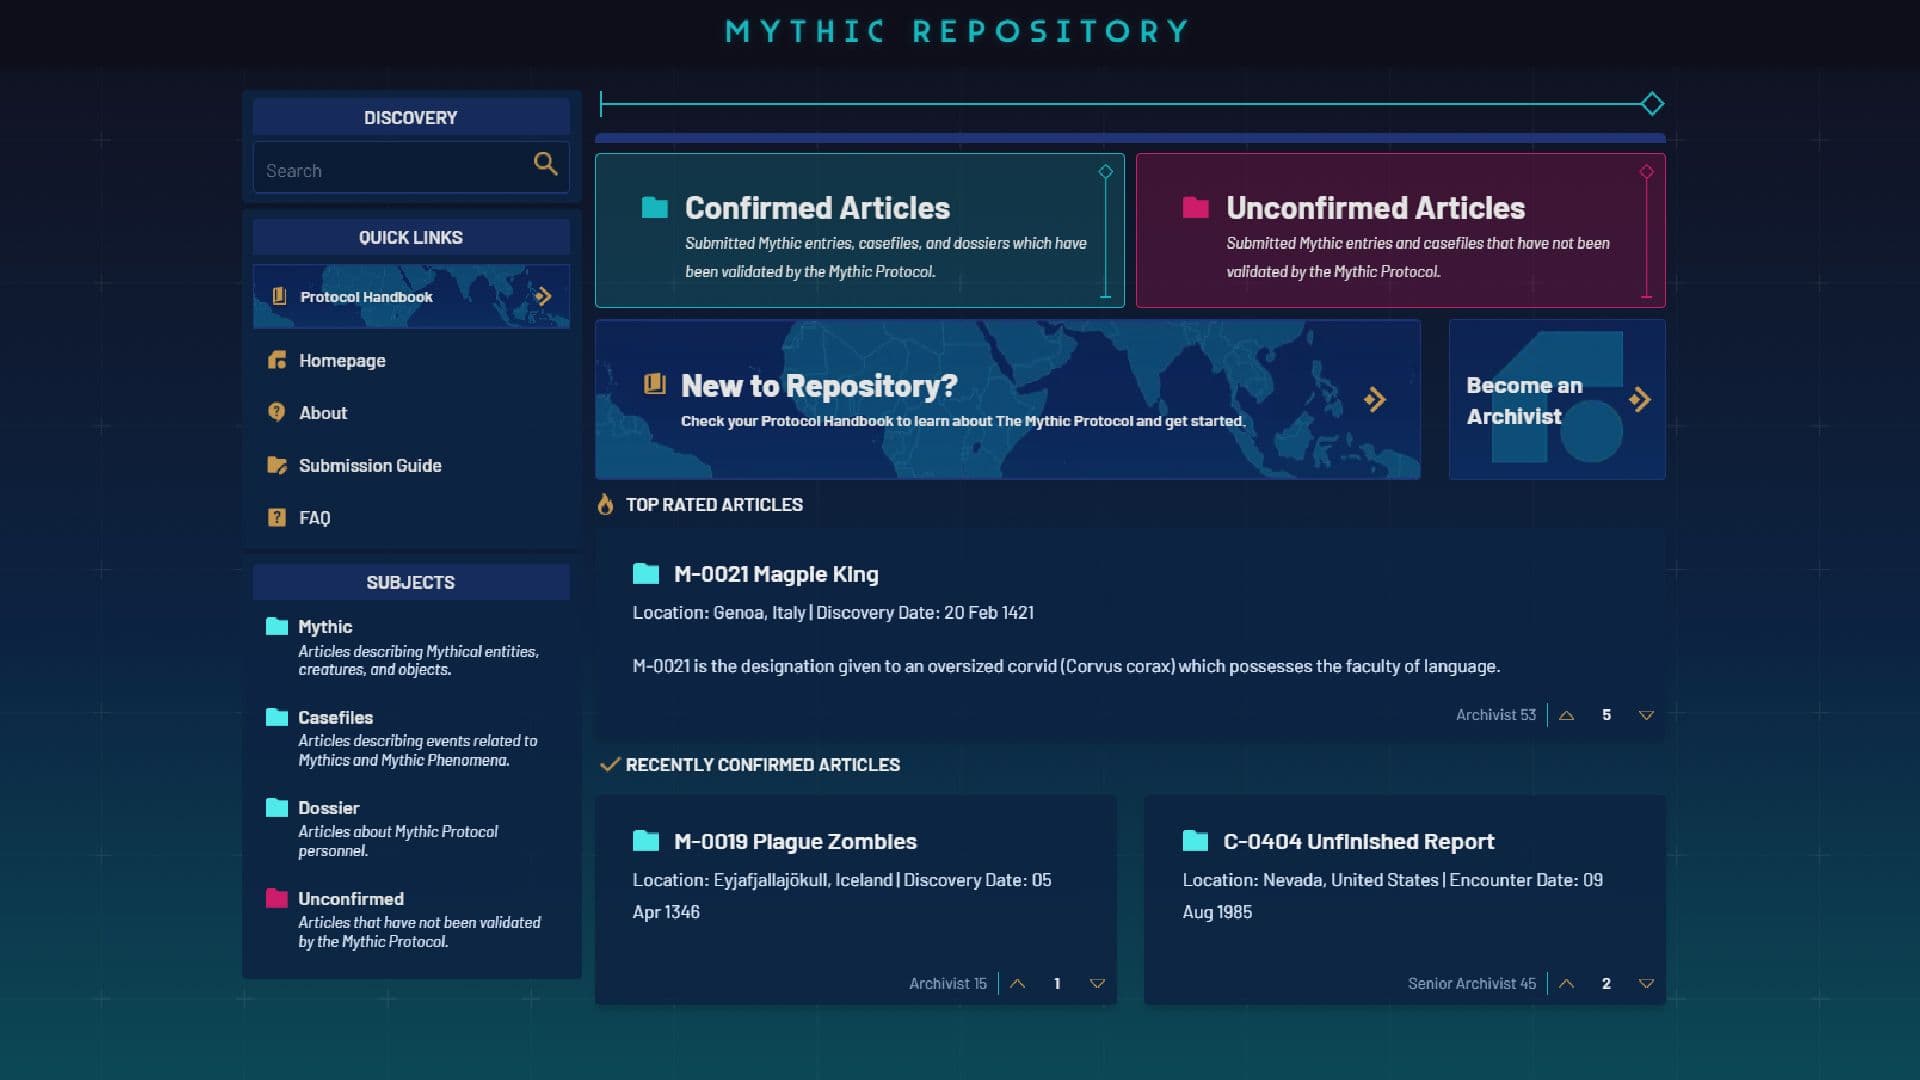Click into the Discovery search field

pyautogui.click(x=390, y=171)
